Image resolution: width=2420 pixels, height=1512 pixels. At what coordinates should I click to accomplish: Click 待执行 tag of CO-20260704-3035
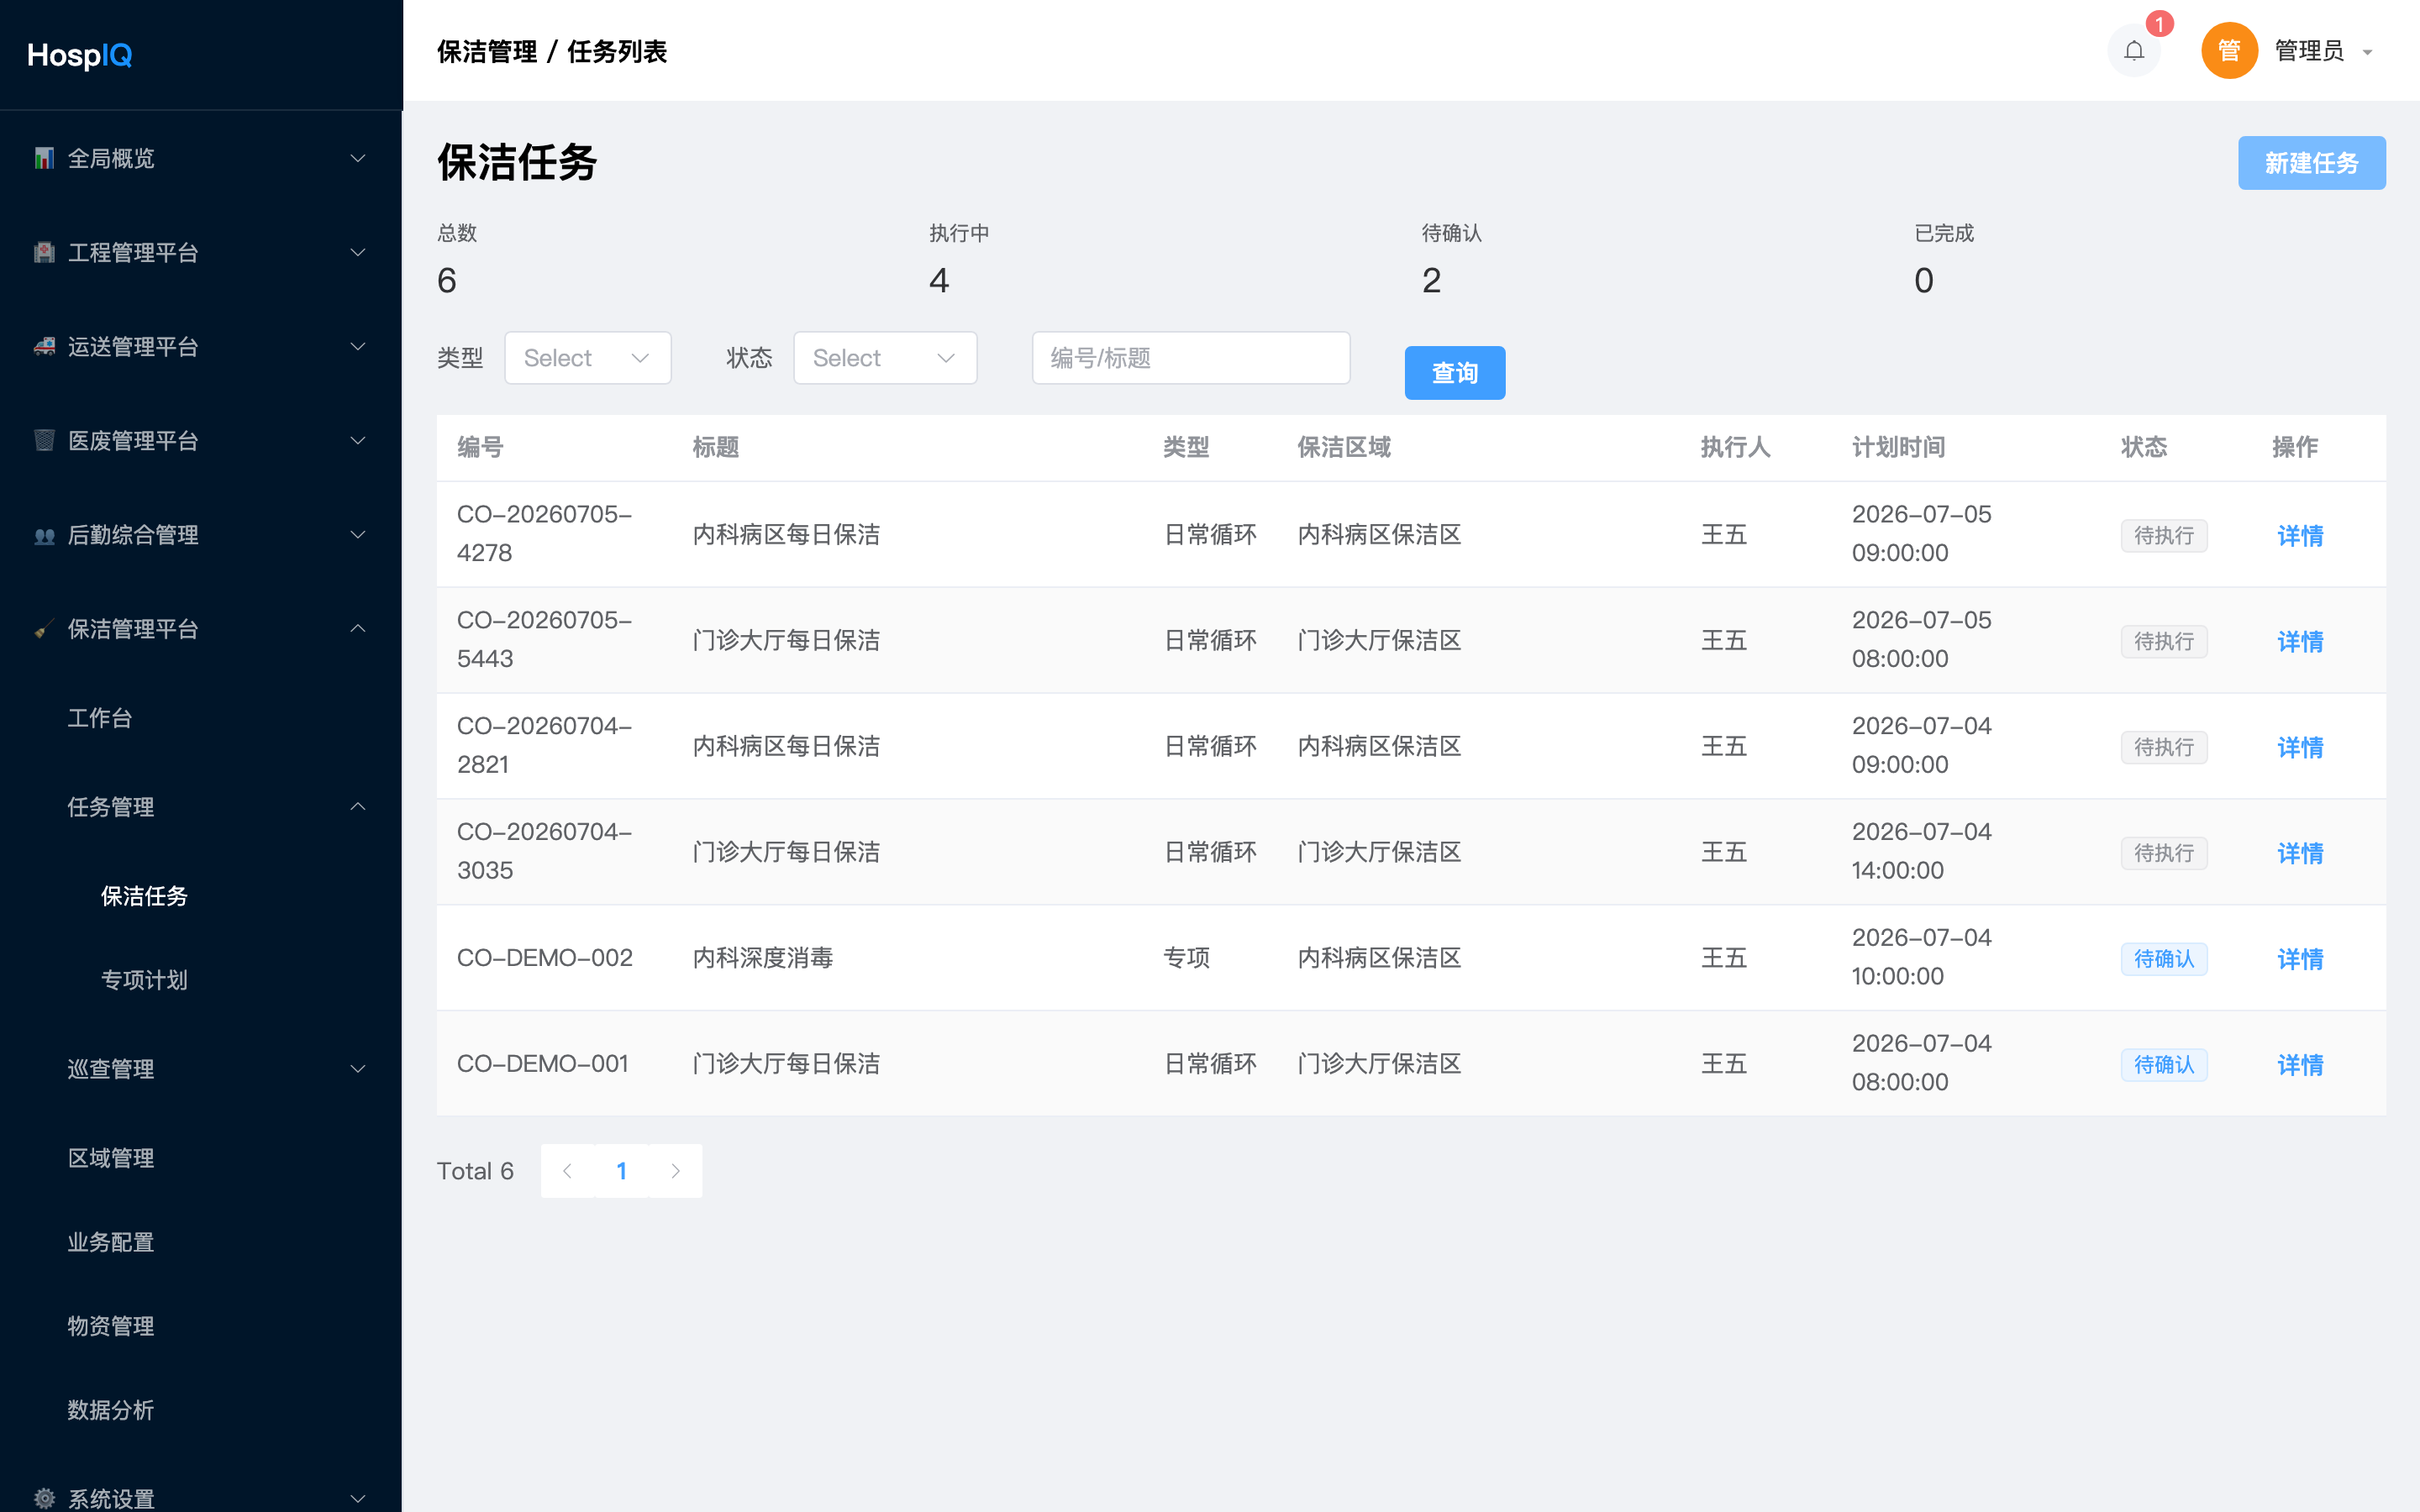click(x=2164, y=853)
